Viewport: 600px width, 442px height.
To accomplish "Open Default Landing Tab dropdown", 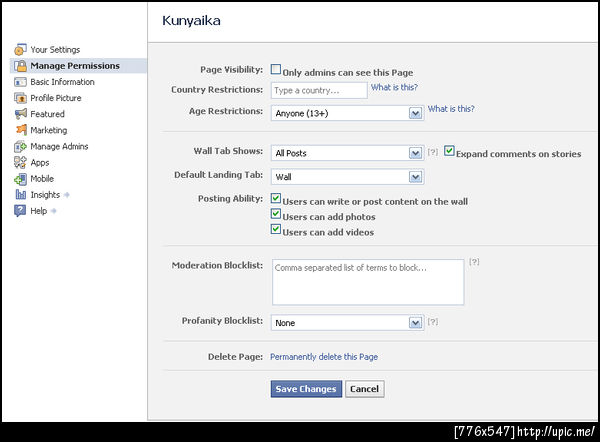I will click(347, 177).
